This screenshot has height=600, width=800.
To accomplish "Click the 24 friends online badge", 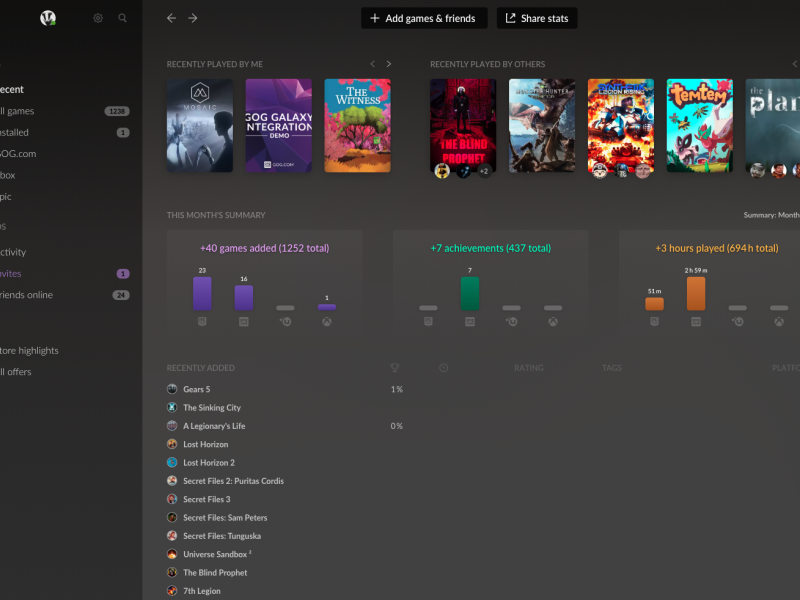I will coord(121,295).
